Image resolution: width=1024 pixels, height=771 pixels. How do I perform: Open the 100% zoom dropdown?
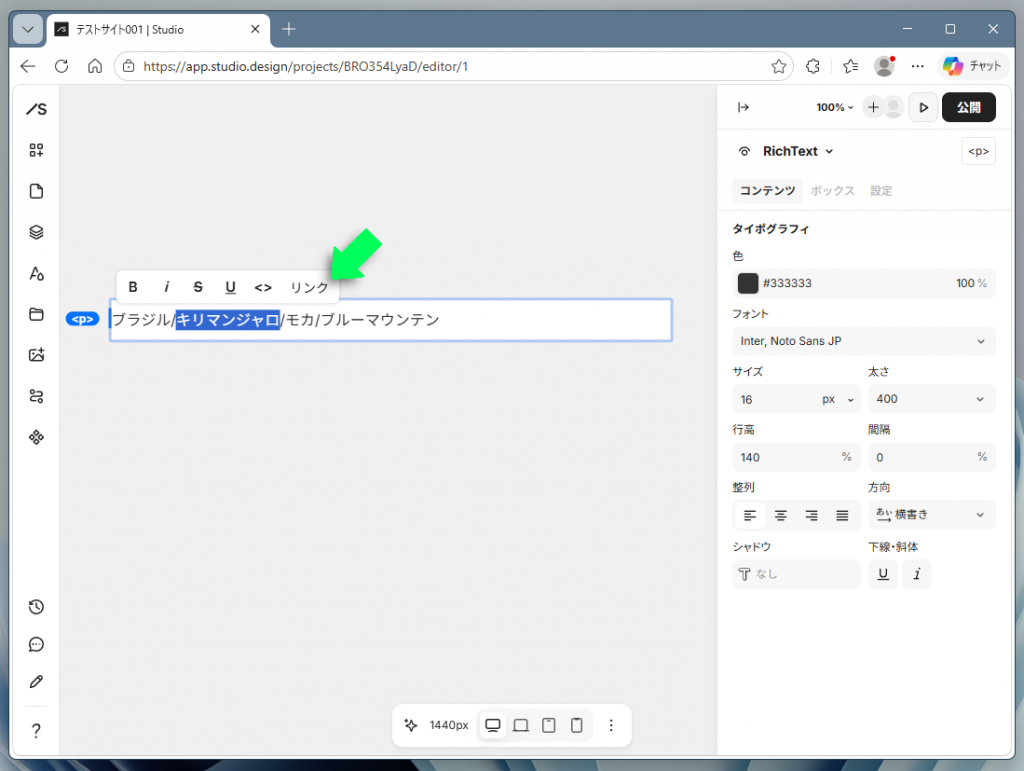(835, 108)
